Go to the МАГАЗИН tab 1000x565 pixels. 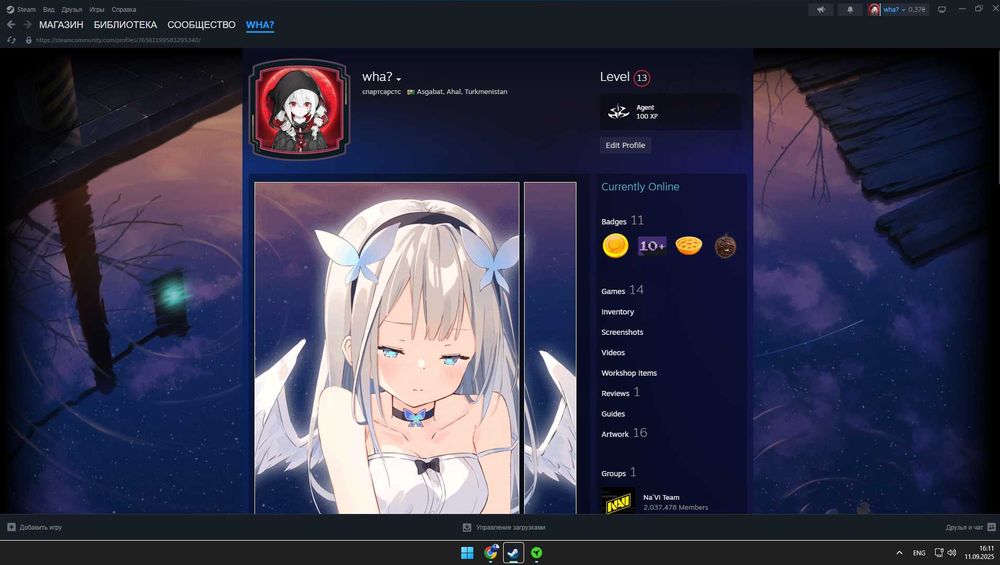coord(61,25)
